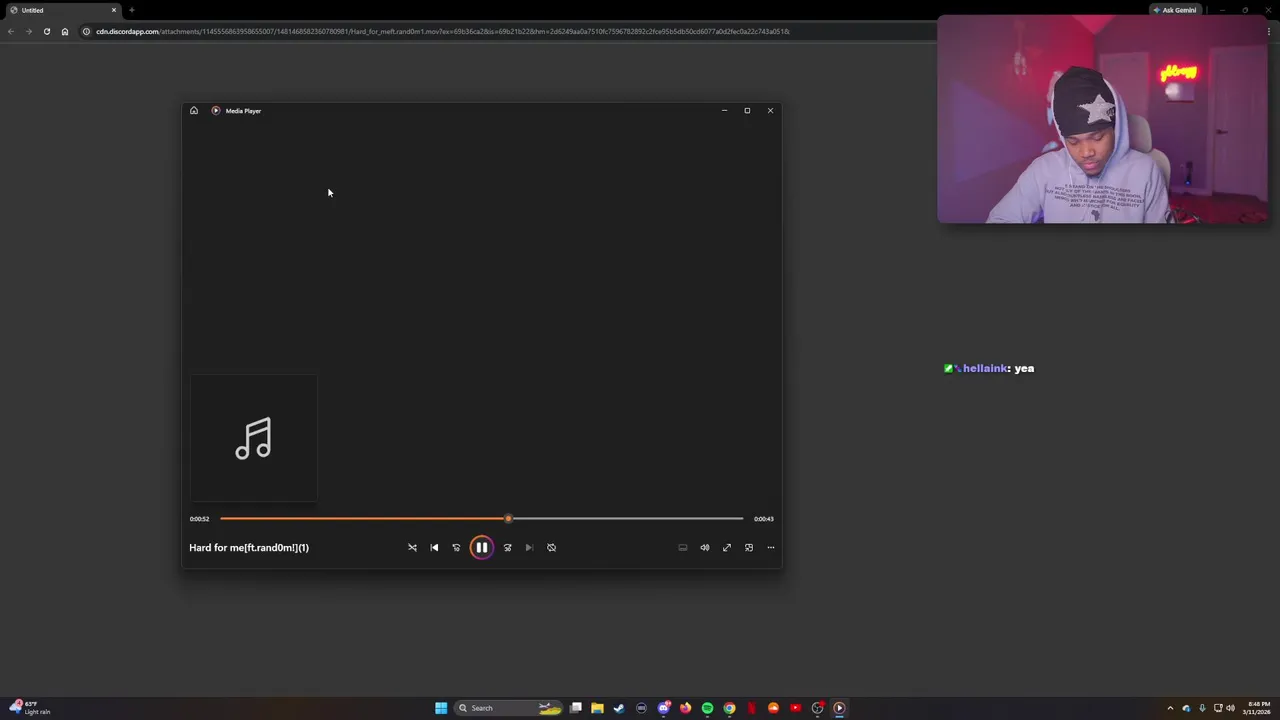Screen dimensions: 1280x720
Task: Click the Media Player taskbar icon
Action: 839,708
